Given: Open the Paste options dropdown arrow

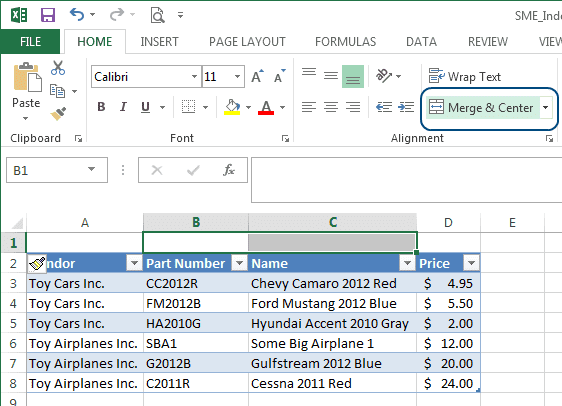Looking at the screenshot, I should (25, 118).
